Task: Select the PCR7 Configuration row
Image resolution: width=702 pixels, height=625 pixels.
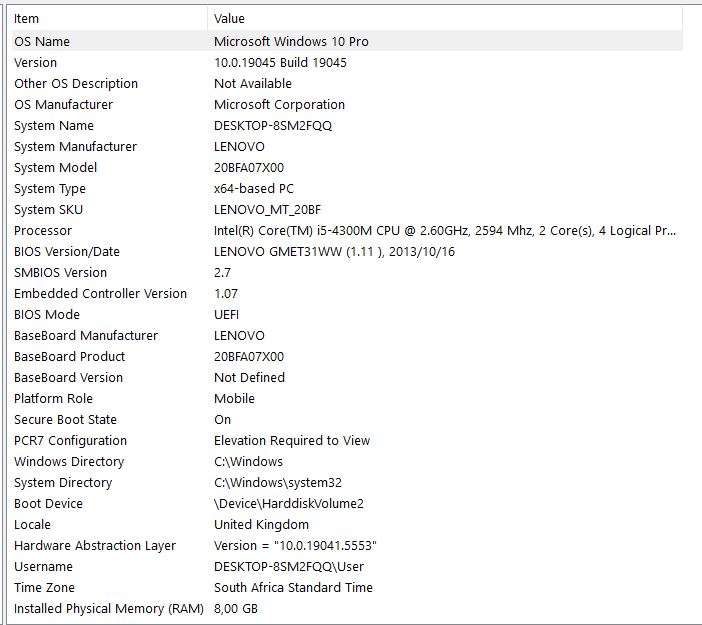Action: point(70,441)
